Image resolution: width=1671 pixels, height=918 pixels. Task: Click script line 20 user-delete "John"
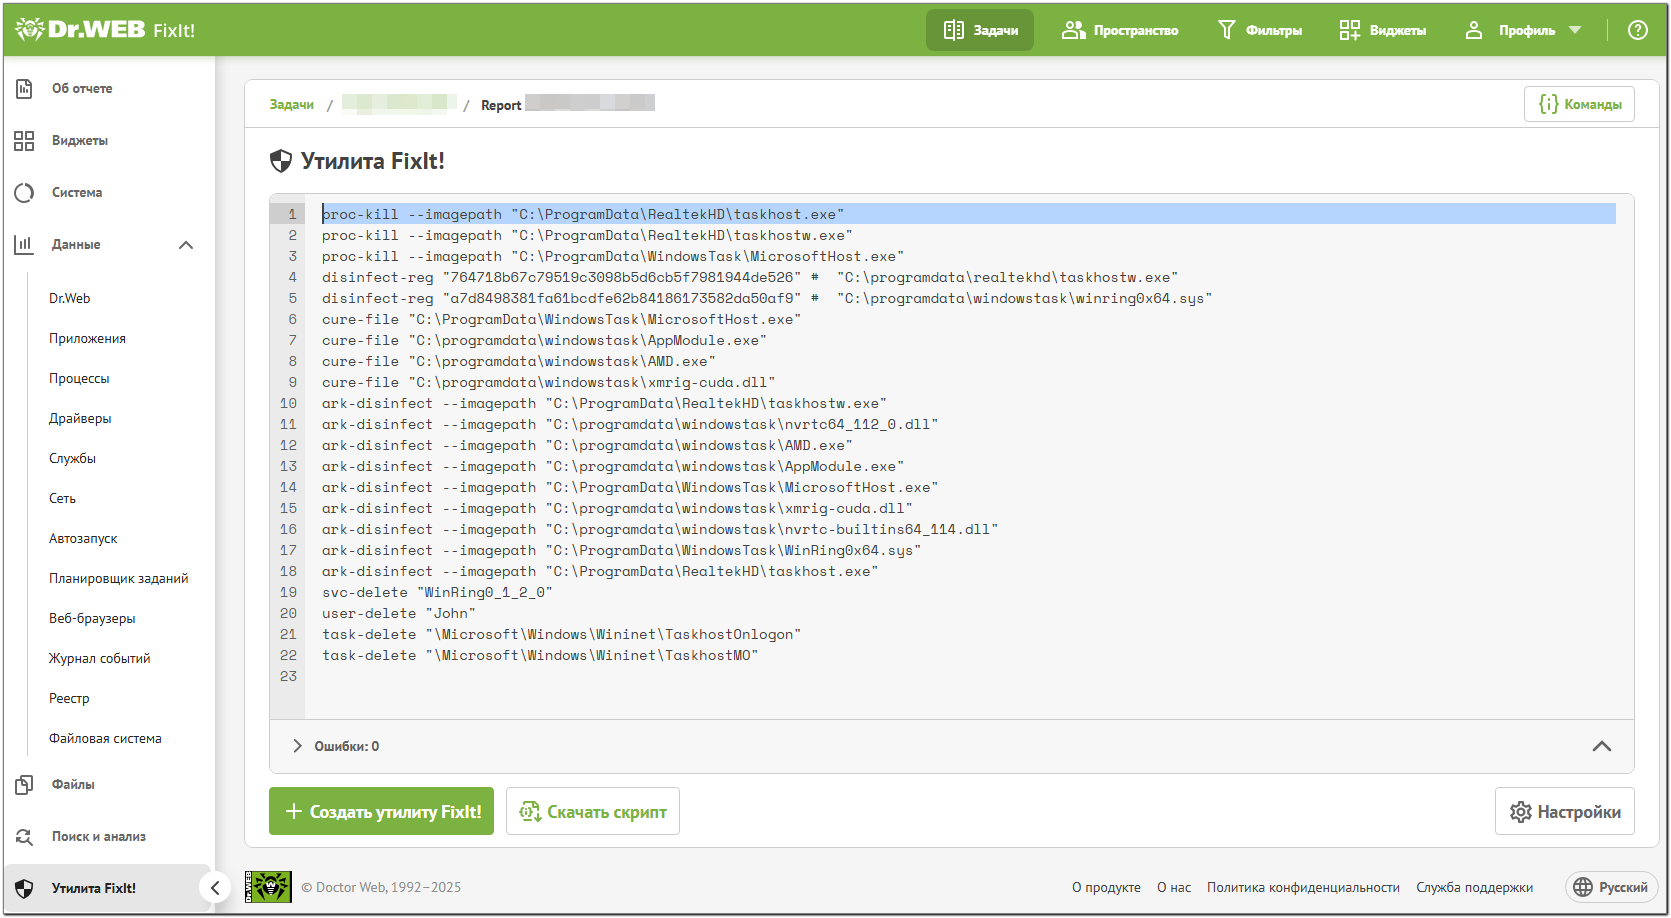click(x=399, y=614)
